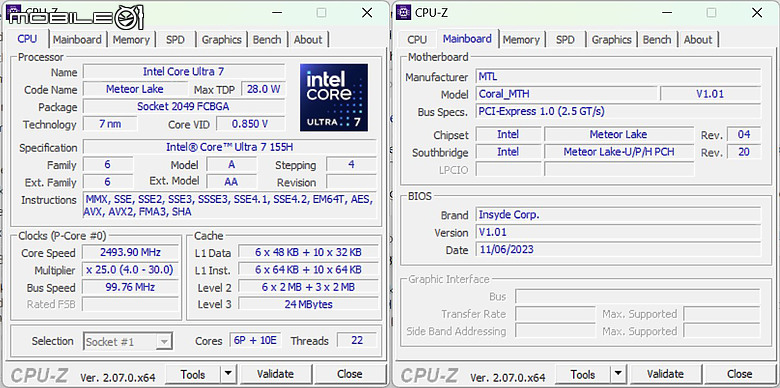The image size is (780, 388).
Task: Click the empty Rated FSB field
Action: coord(130,304)
